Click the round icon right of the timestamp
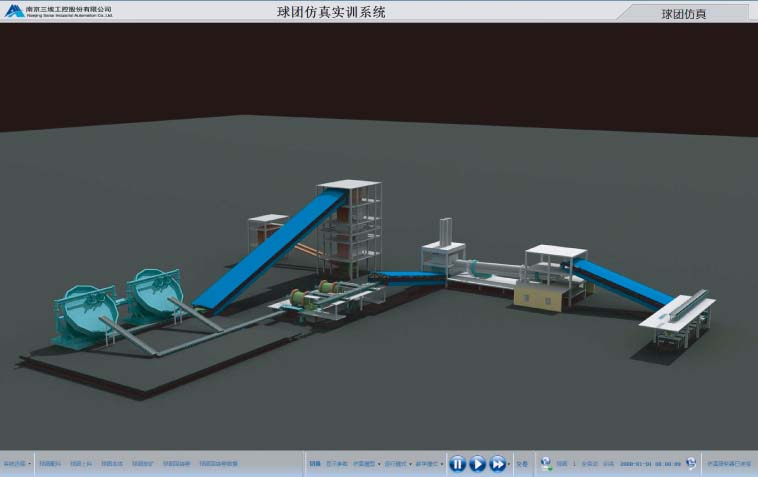Image resolution: width=758 pixels, height=477 pixels. 690,463
